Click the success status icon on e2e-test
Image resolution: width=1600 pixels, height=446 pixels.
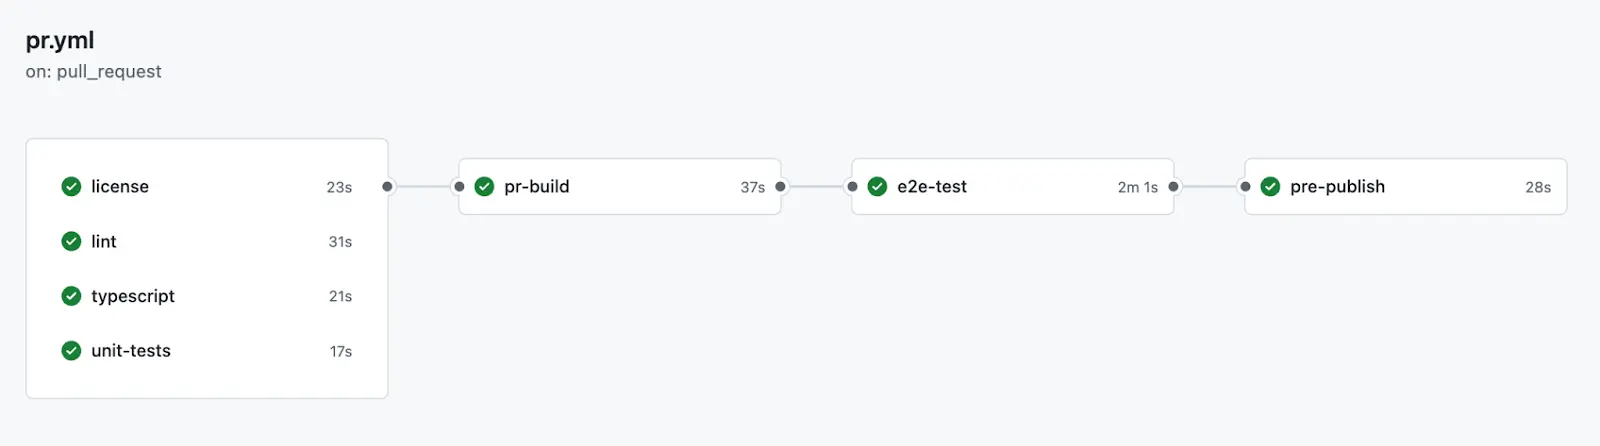pos(877,187)
